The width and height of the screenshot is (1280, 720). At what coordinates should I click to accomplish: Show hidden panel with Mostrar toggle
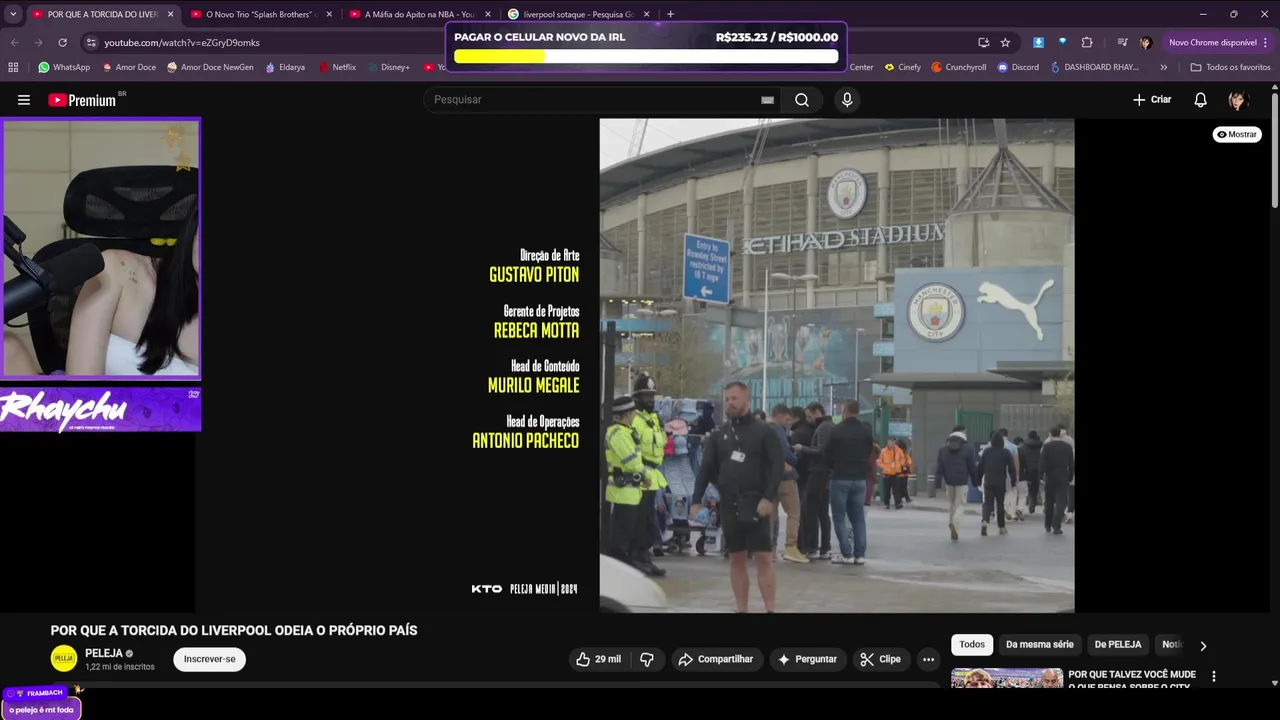[x=1237, y=134]
